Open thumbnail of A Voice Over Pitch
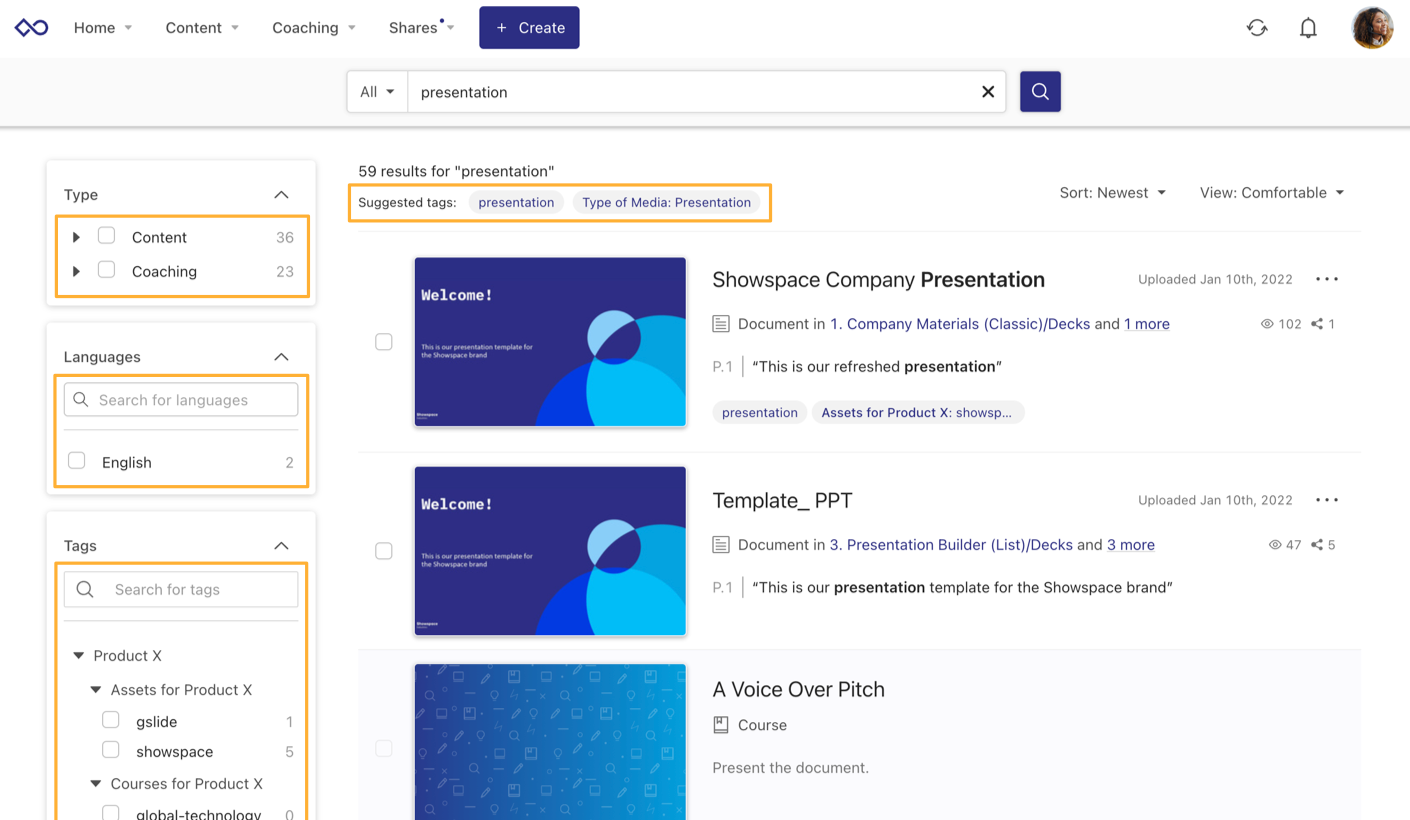Image resolution: width=1410 pixels, height=820 pixels. point(550,742)
